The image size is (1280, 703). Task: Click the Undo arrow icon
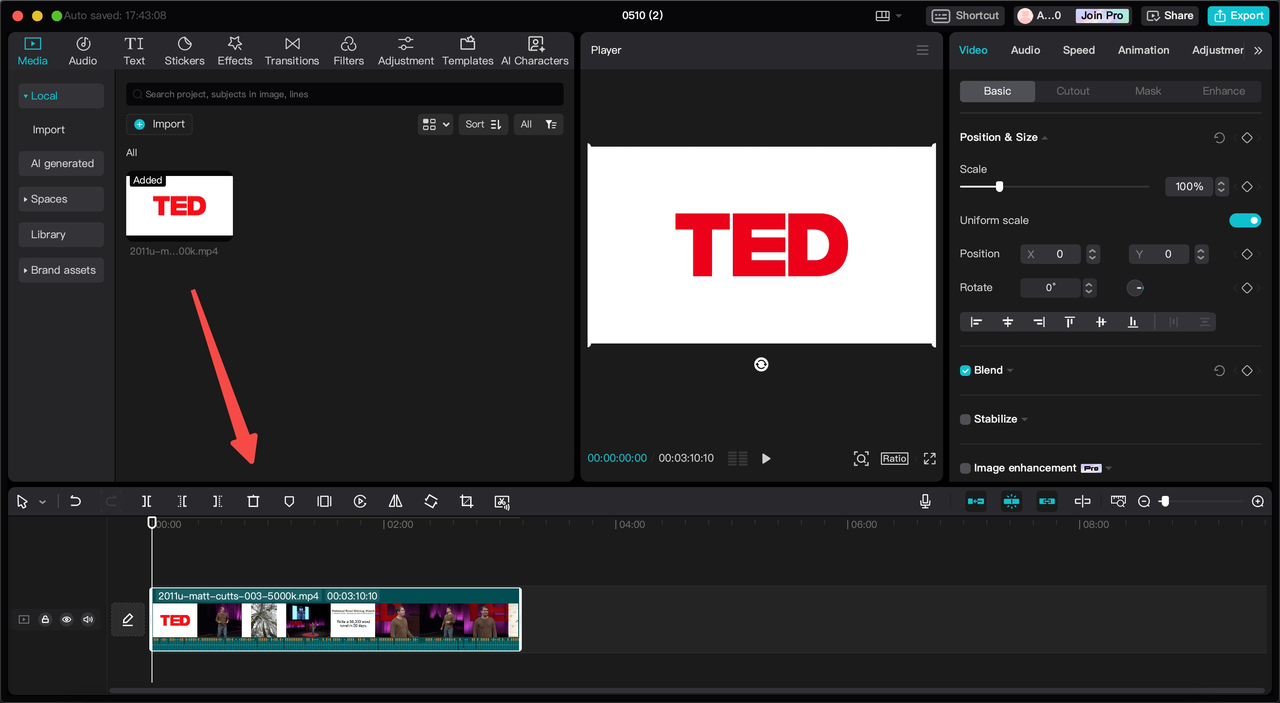point(75,501)
